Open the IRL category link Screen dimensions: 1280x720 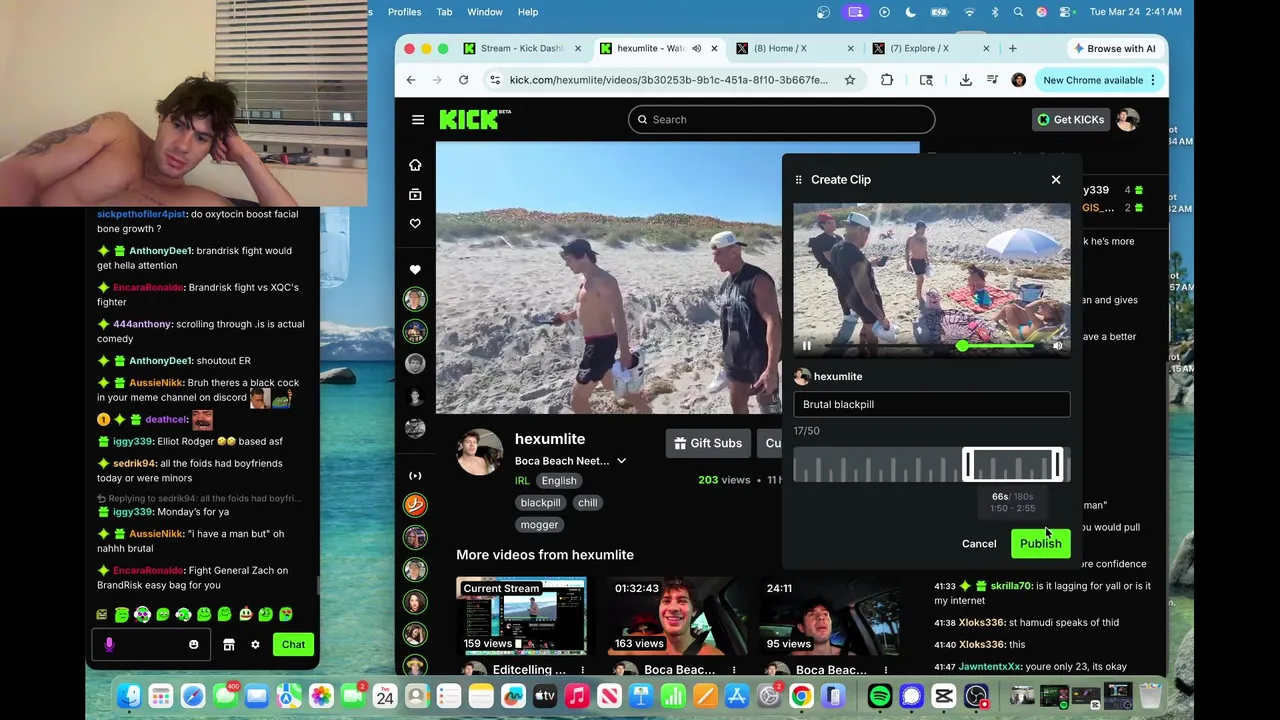(522, 481)
